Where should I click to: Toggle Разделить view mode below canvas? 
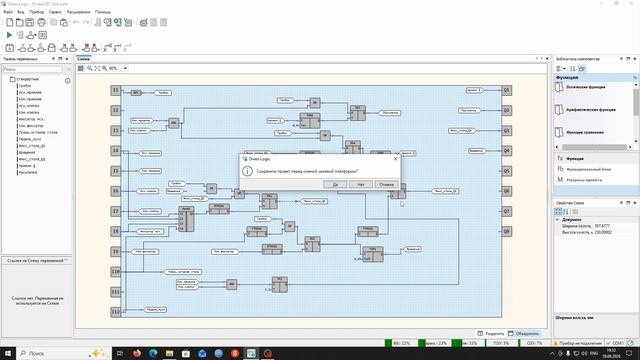pos(491,333)
